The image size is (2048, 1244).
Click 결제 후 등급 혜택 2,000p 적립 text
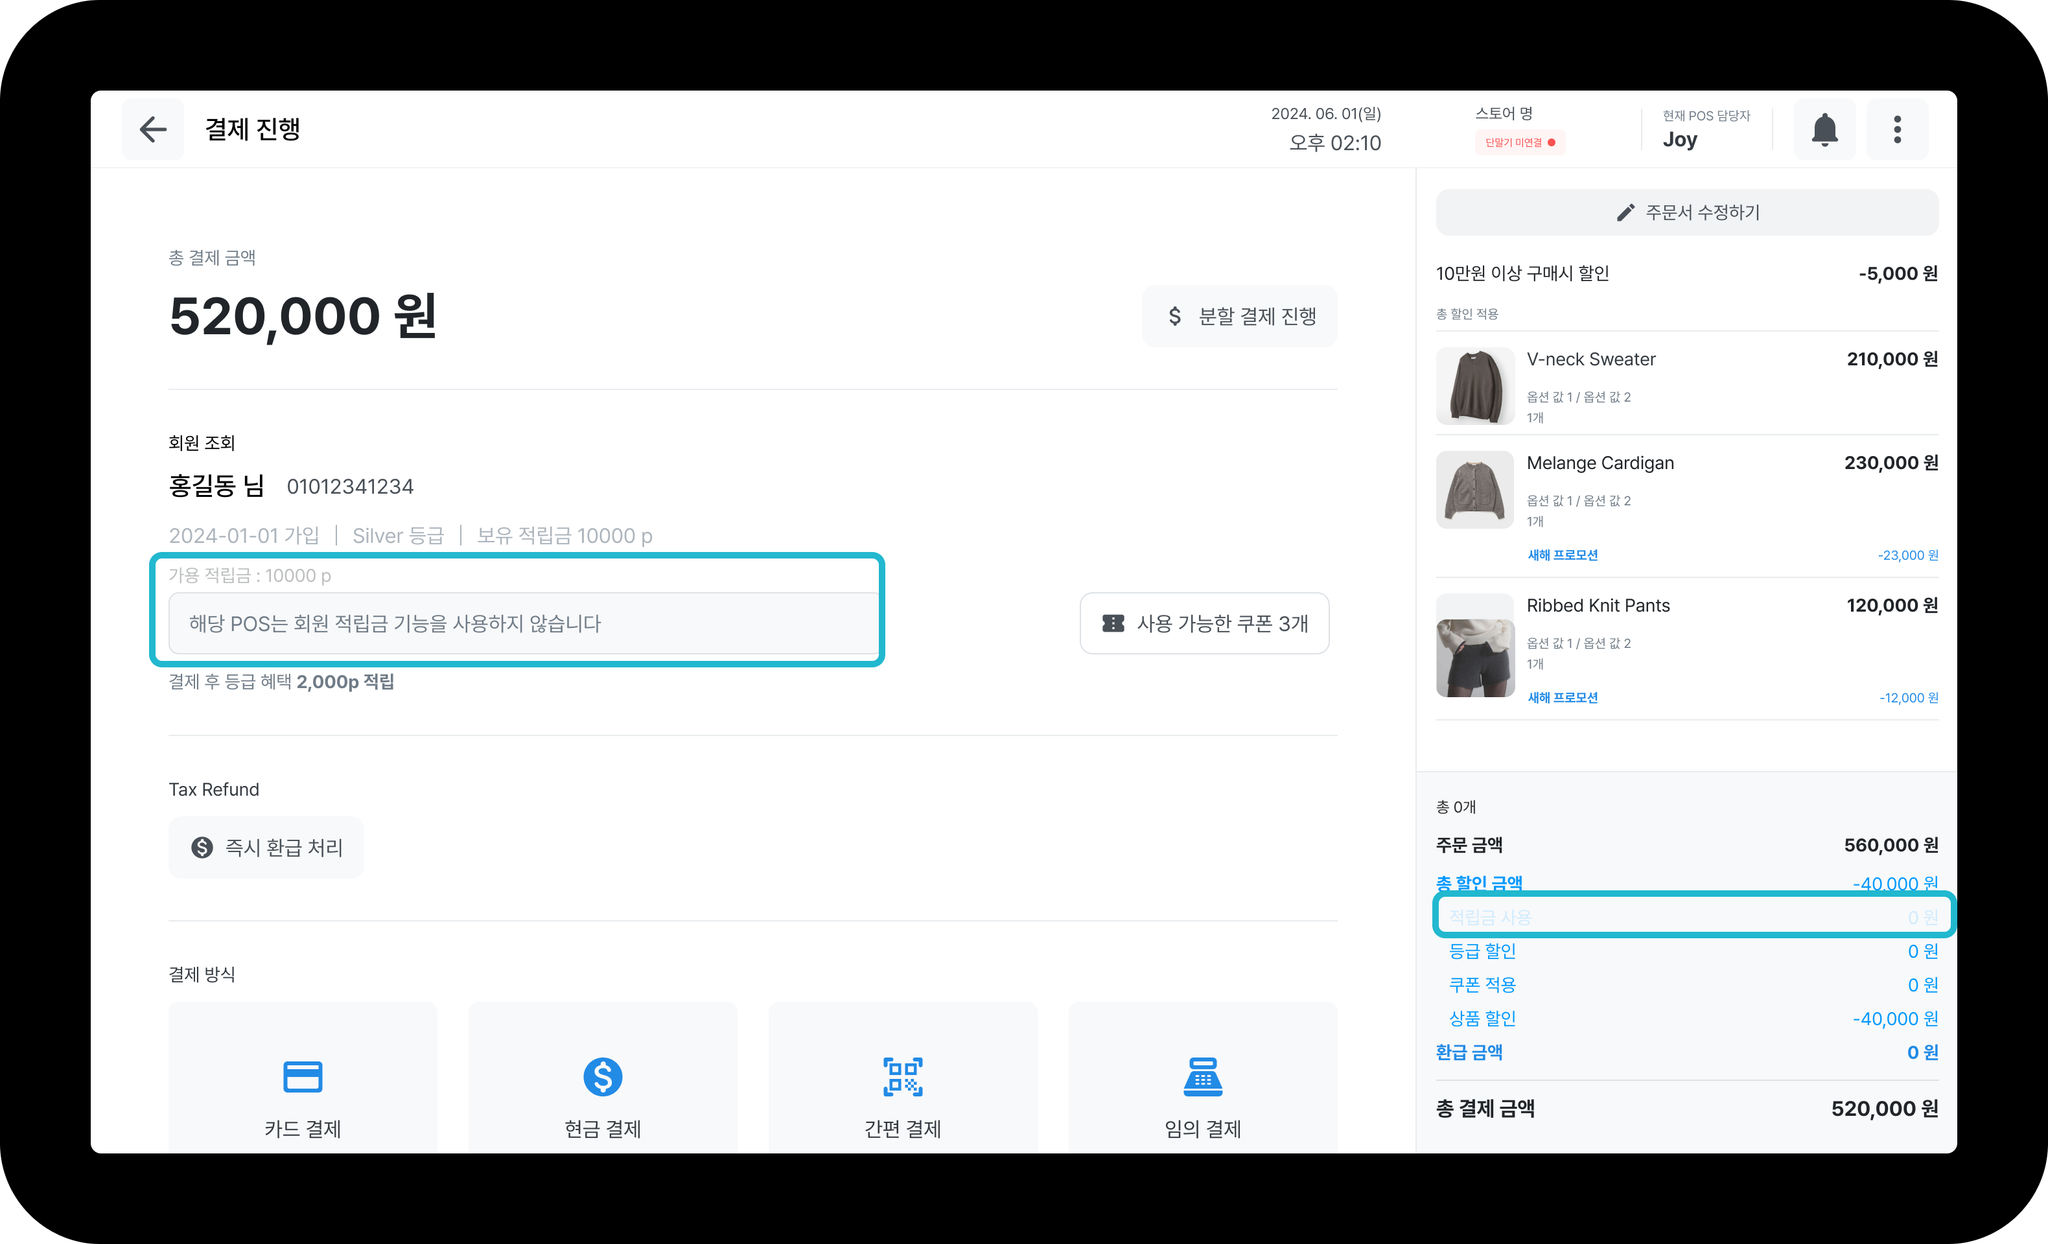281,682
